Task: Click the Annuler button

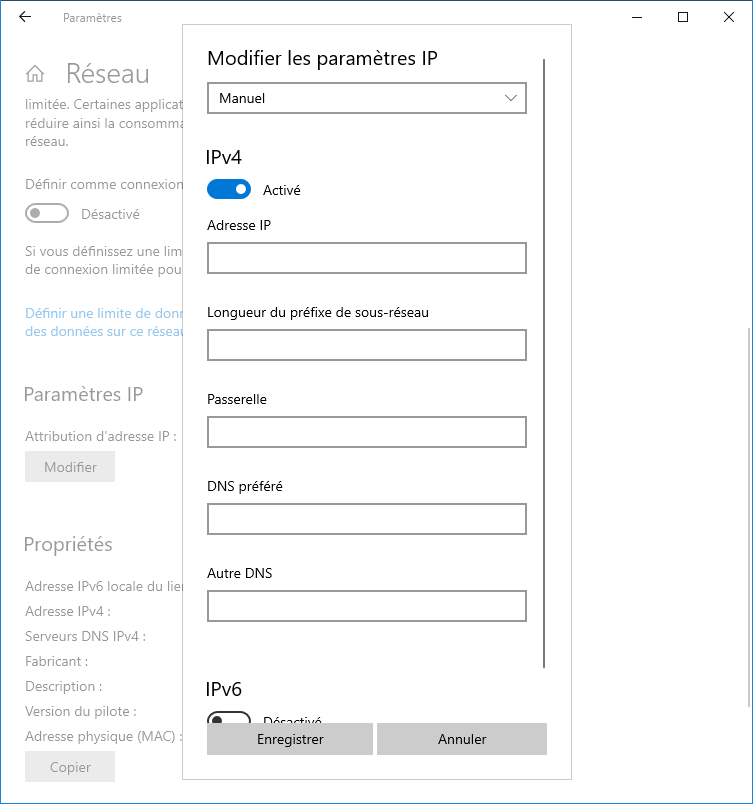Action: 462,739
